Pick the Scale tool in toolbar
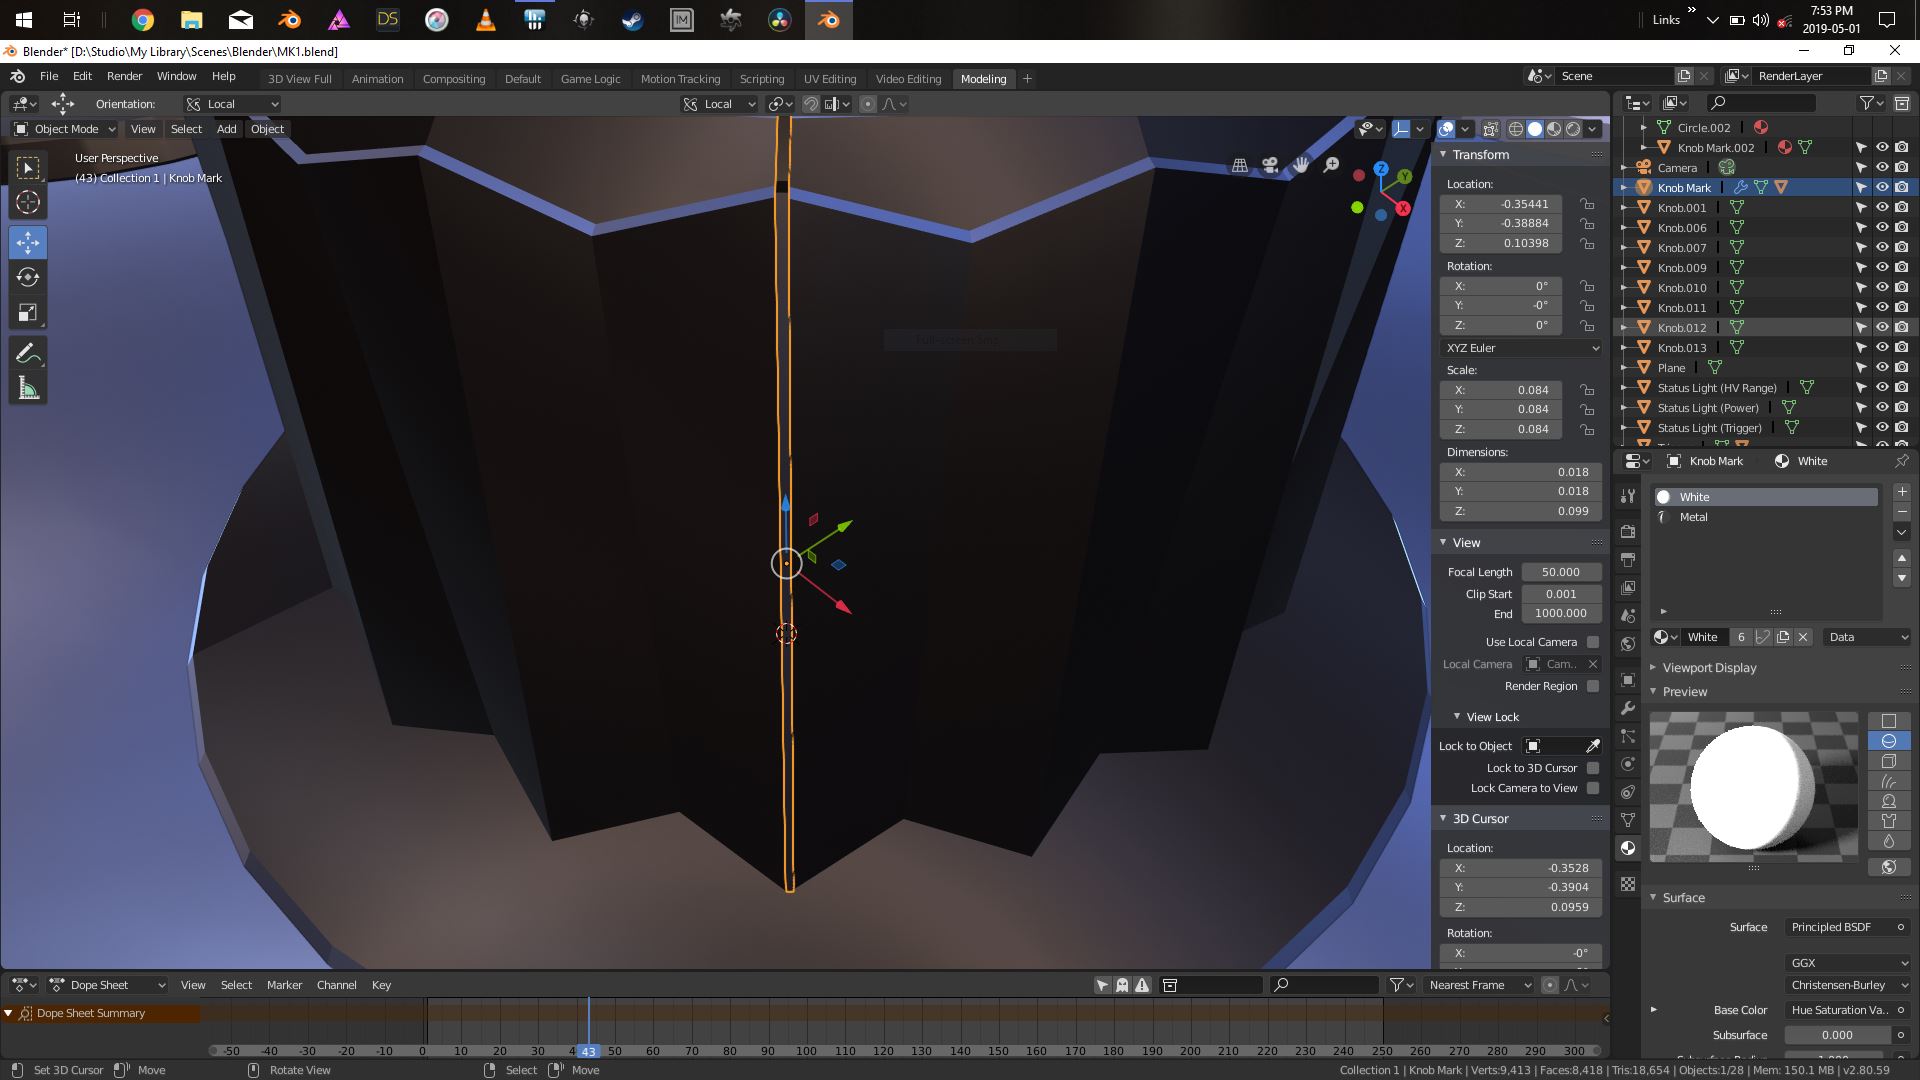 coord(28,313)
